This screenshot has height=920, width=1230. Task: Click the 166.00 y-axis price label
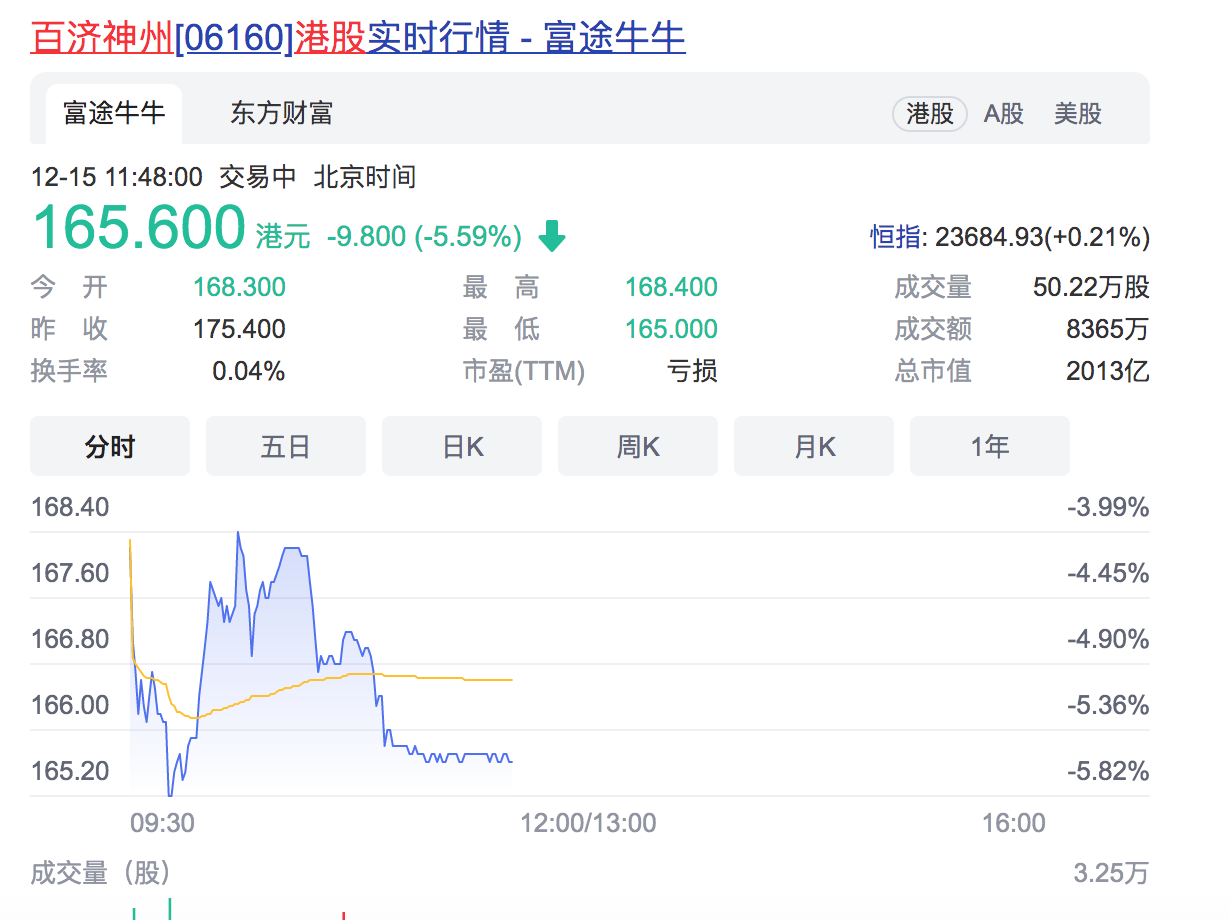tap(70, 706)
